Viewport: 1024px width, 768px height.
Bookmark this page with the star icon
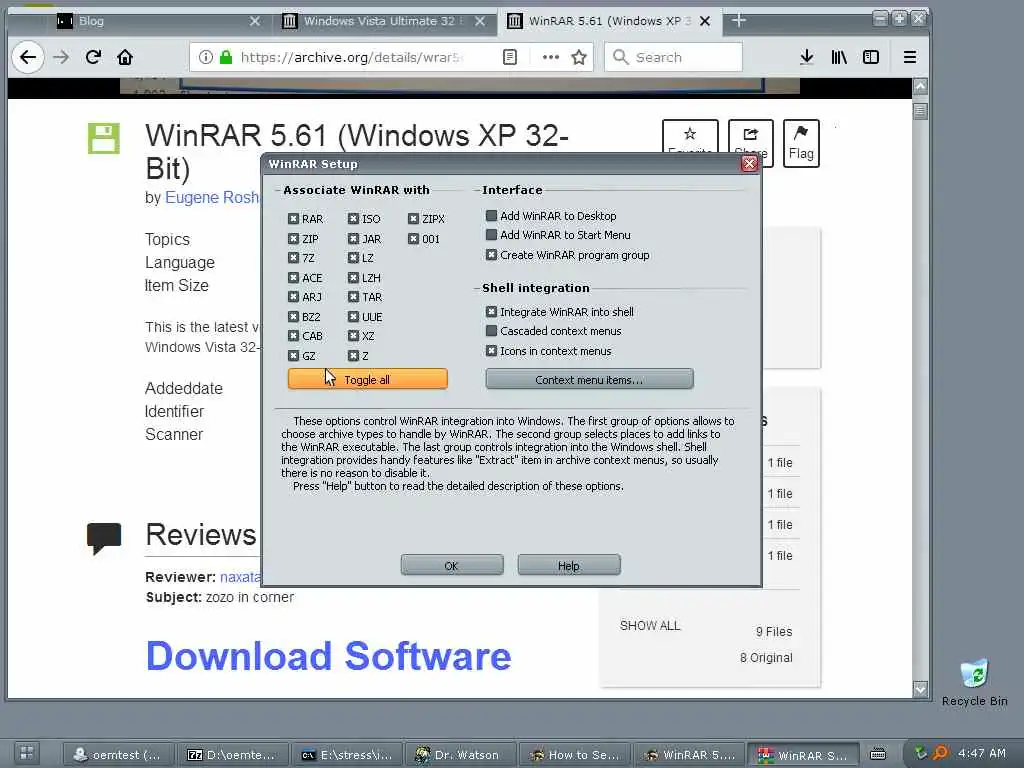[579, 57]
